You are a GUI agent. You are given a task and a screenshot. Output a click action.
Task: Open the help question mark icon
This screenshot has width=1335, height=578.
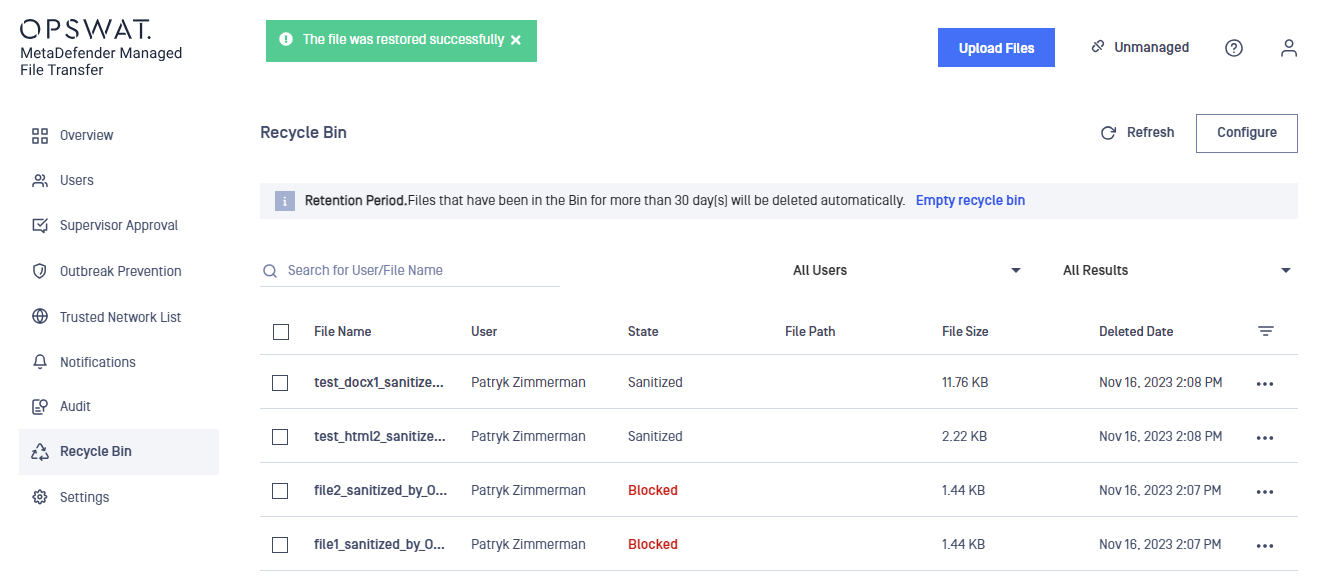tap(1234, 48)
